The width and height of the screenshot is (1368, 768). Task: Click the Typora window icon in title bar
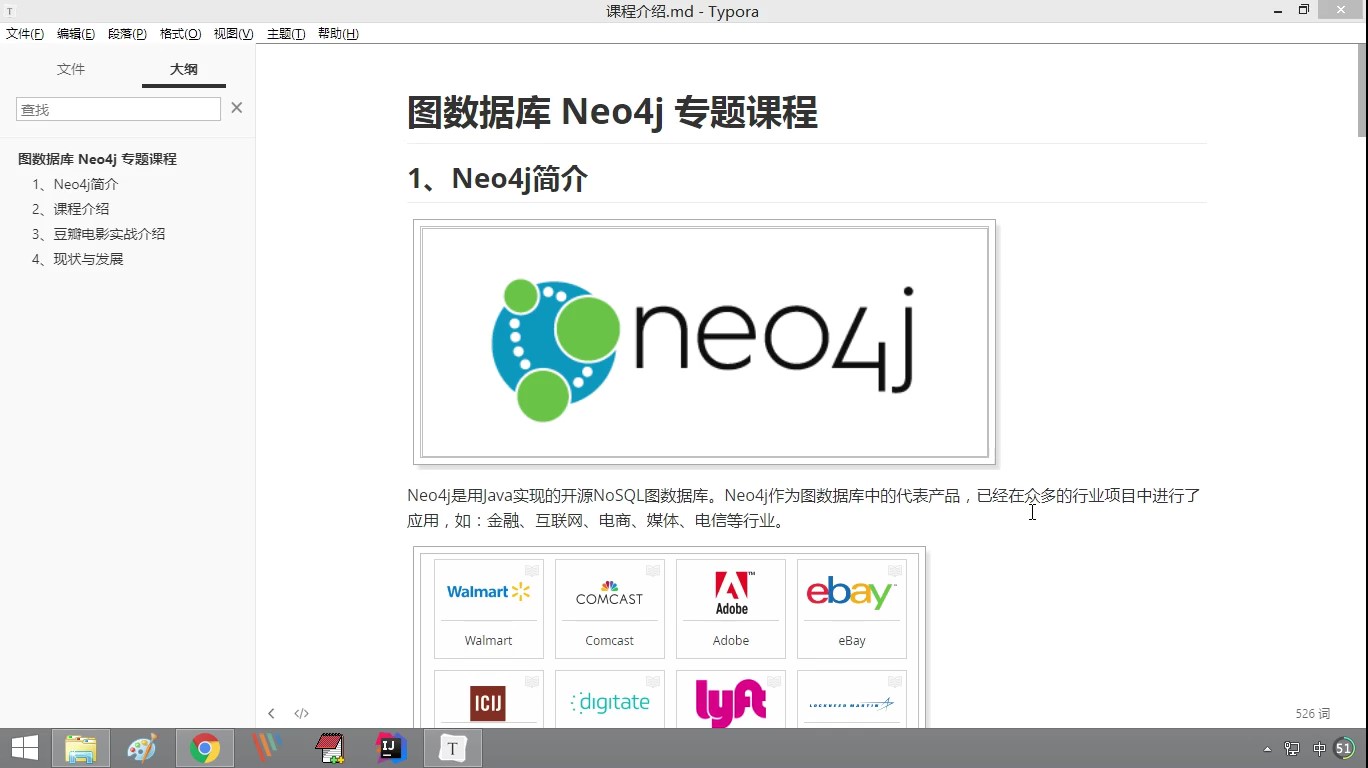click(x=10, y=11)
